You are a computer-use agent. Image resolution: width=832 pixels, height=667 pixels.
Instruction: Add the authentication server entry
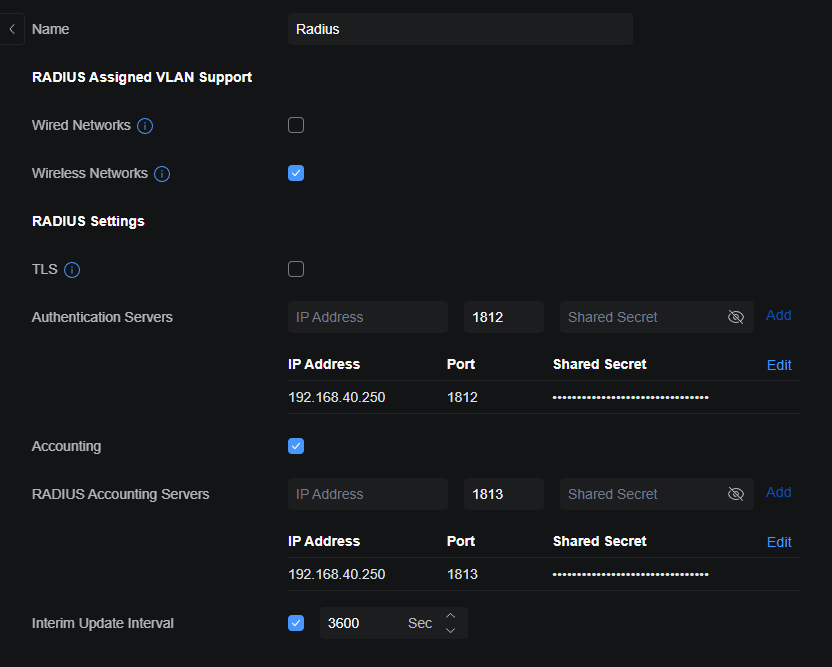(x=778, y=315)
